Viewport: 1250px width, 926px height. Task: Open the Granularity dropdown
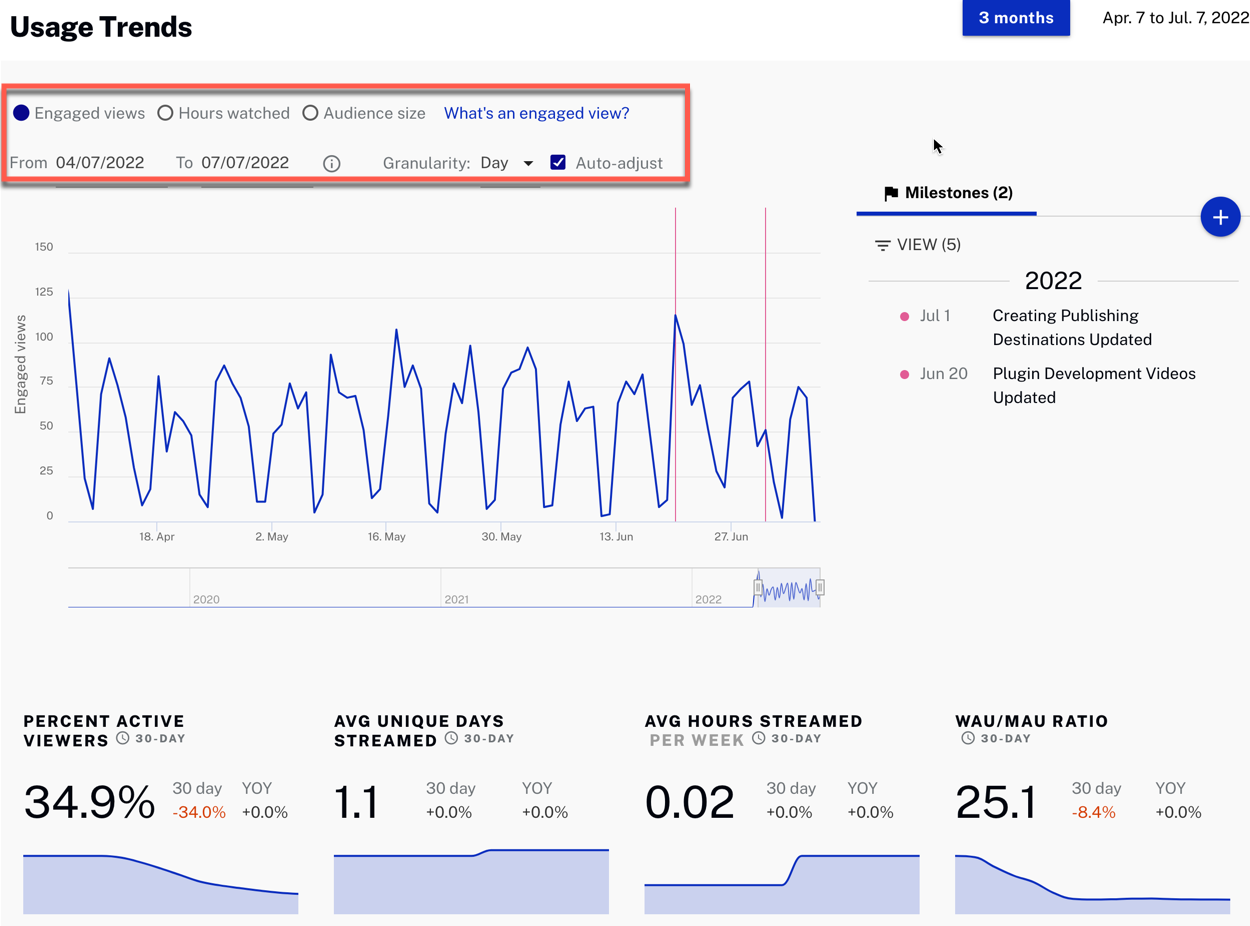tap(528, 162)
